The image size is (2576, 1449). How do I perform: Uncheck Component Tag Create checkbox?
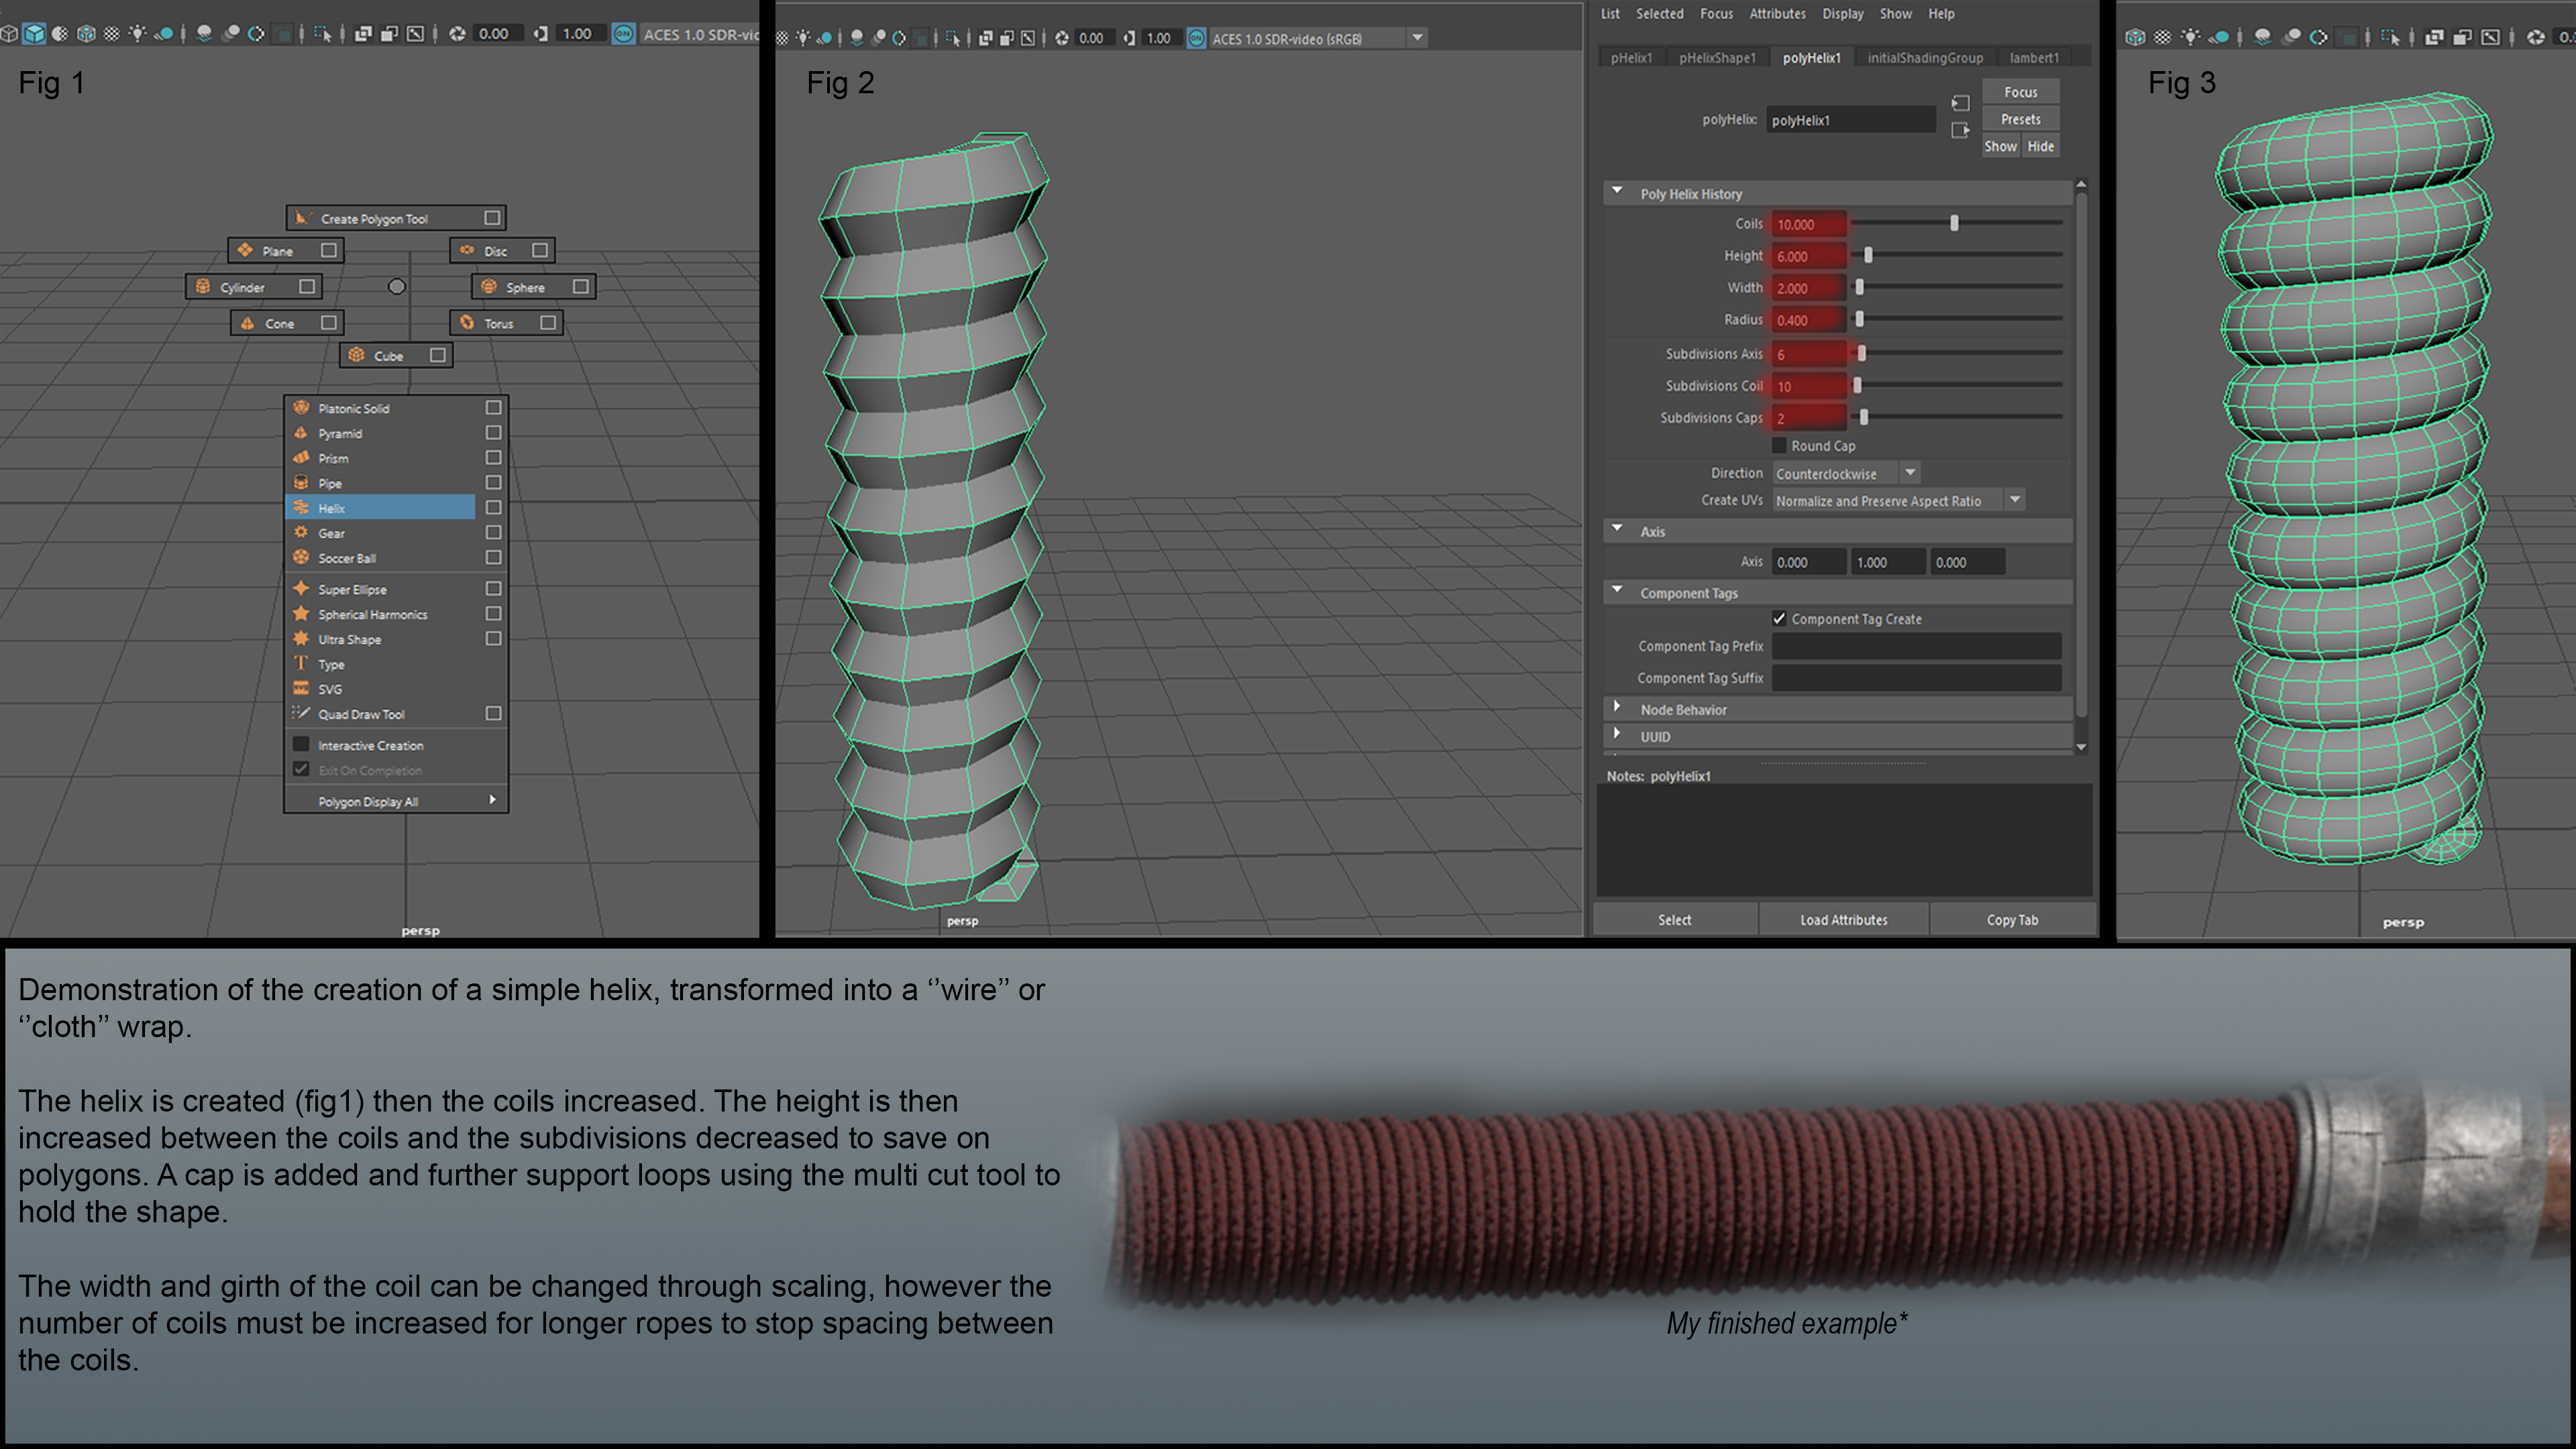[1779, 619]
